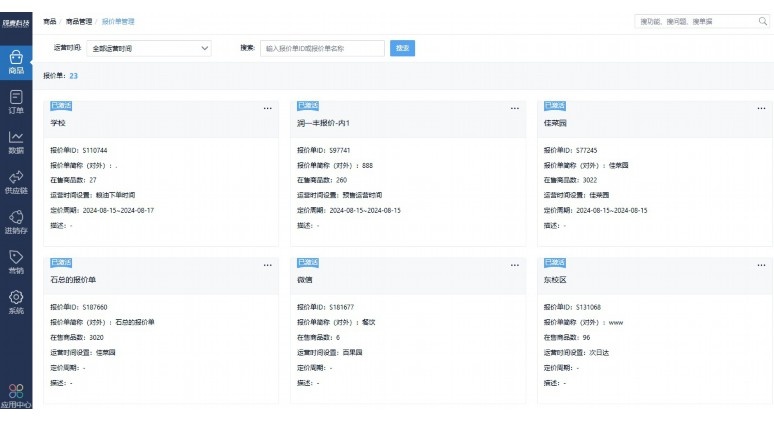Viewport: 774px width, 421px height.
Task: Click the 已激活 tag on 学校 card
Action: pyautogui.click(x=61, y=106)
